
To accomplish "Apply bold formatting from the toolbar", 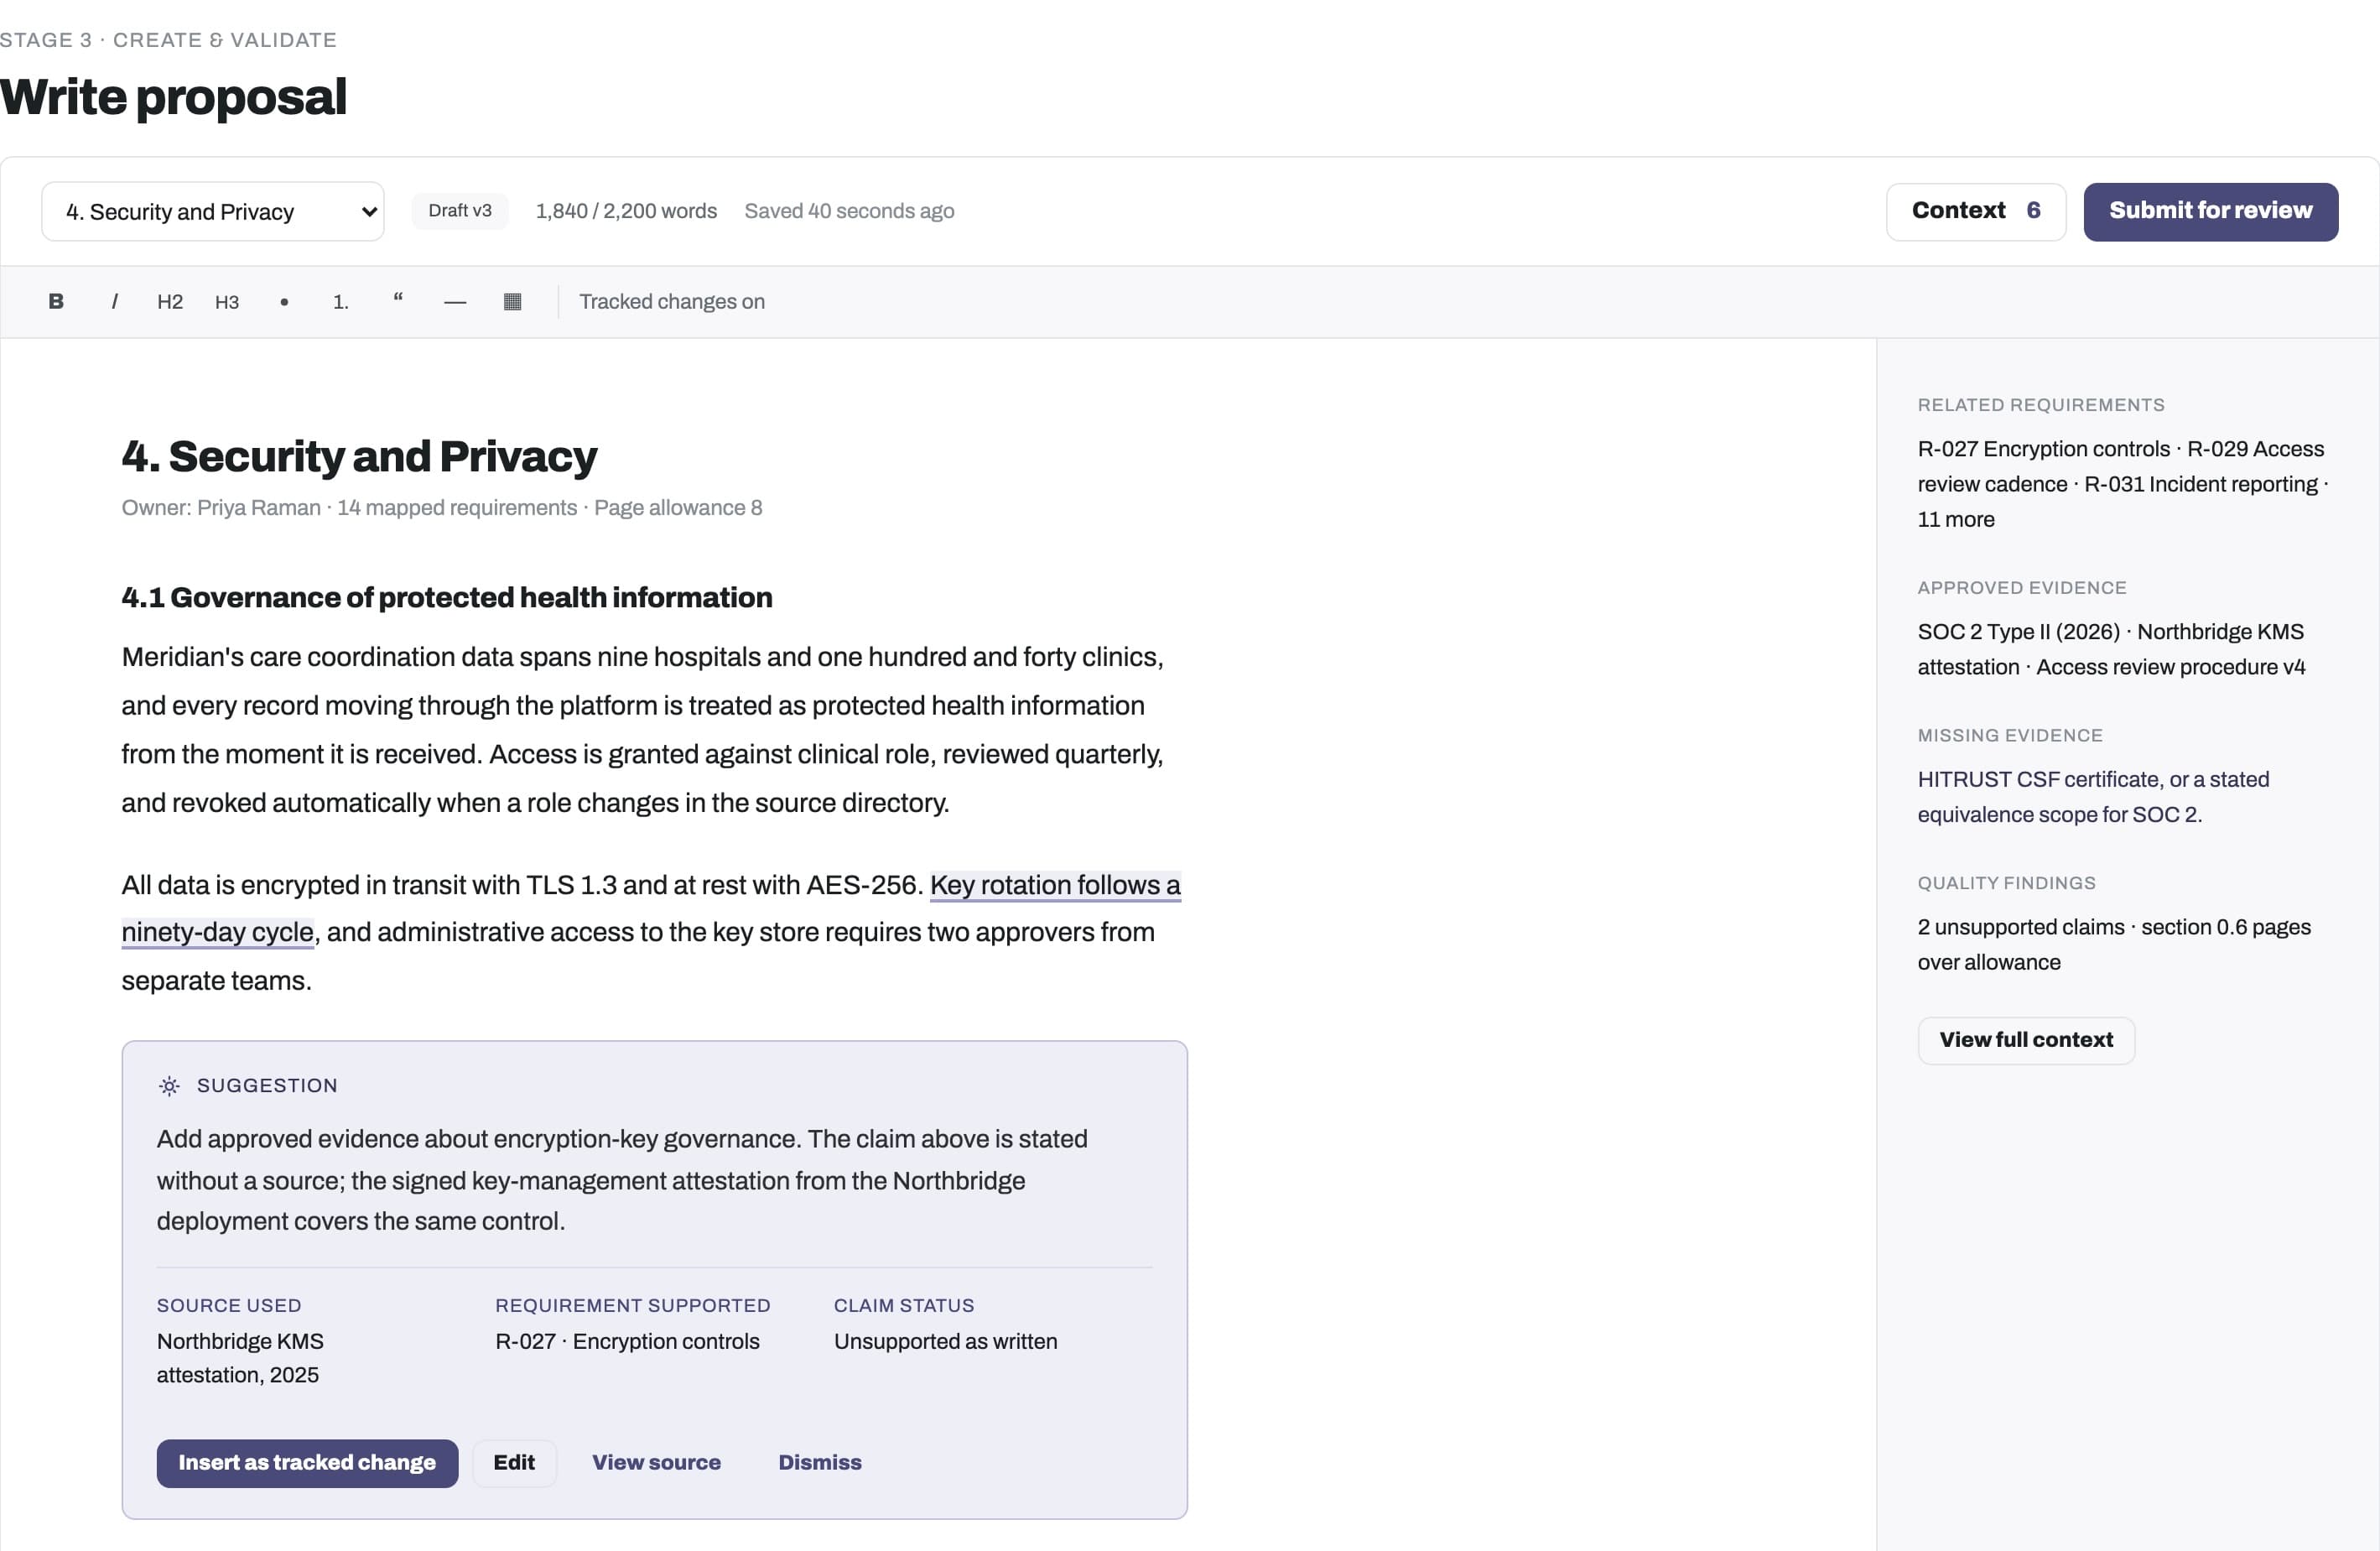I will (x=56, y=301).
